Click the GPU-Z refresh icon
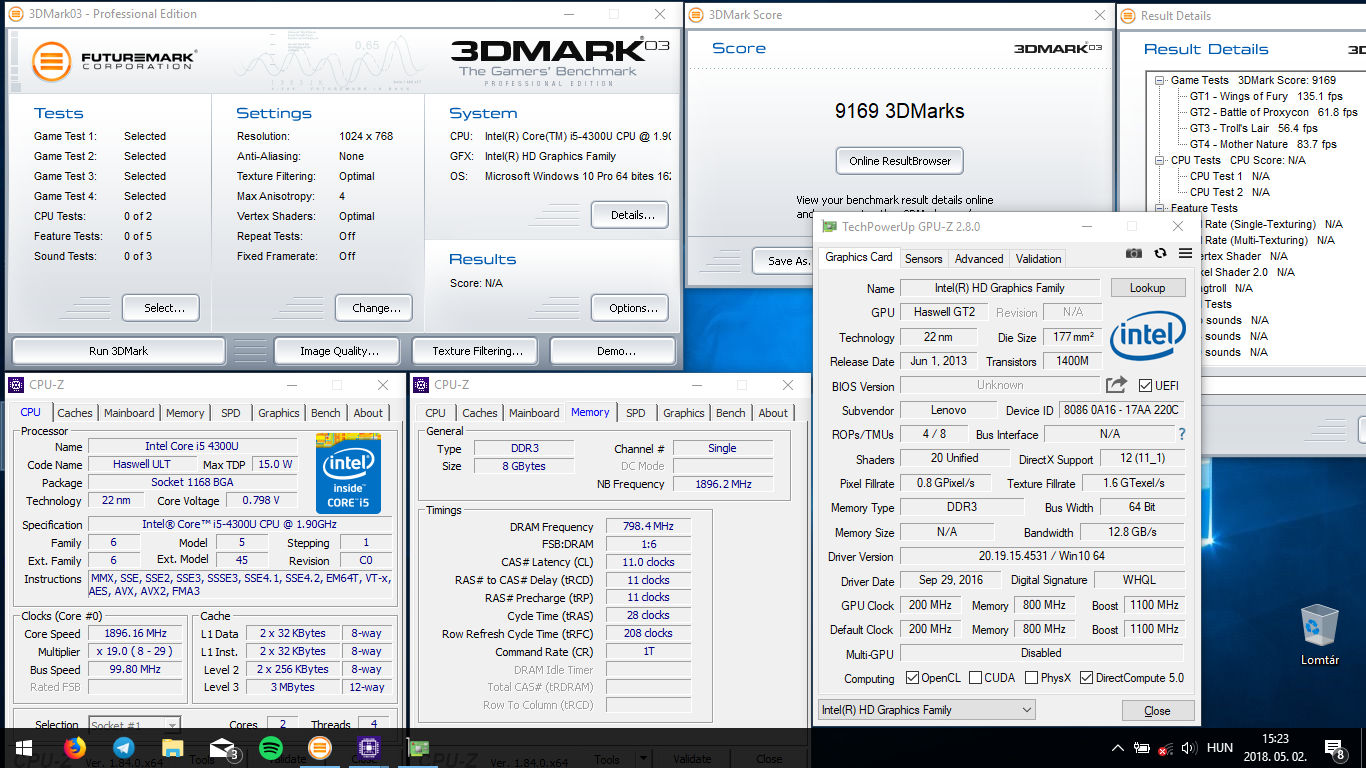Viewport: 1366px width, 768px height. click(1160, 254)
